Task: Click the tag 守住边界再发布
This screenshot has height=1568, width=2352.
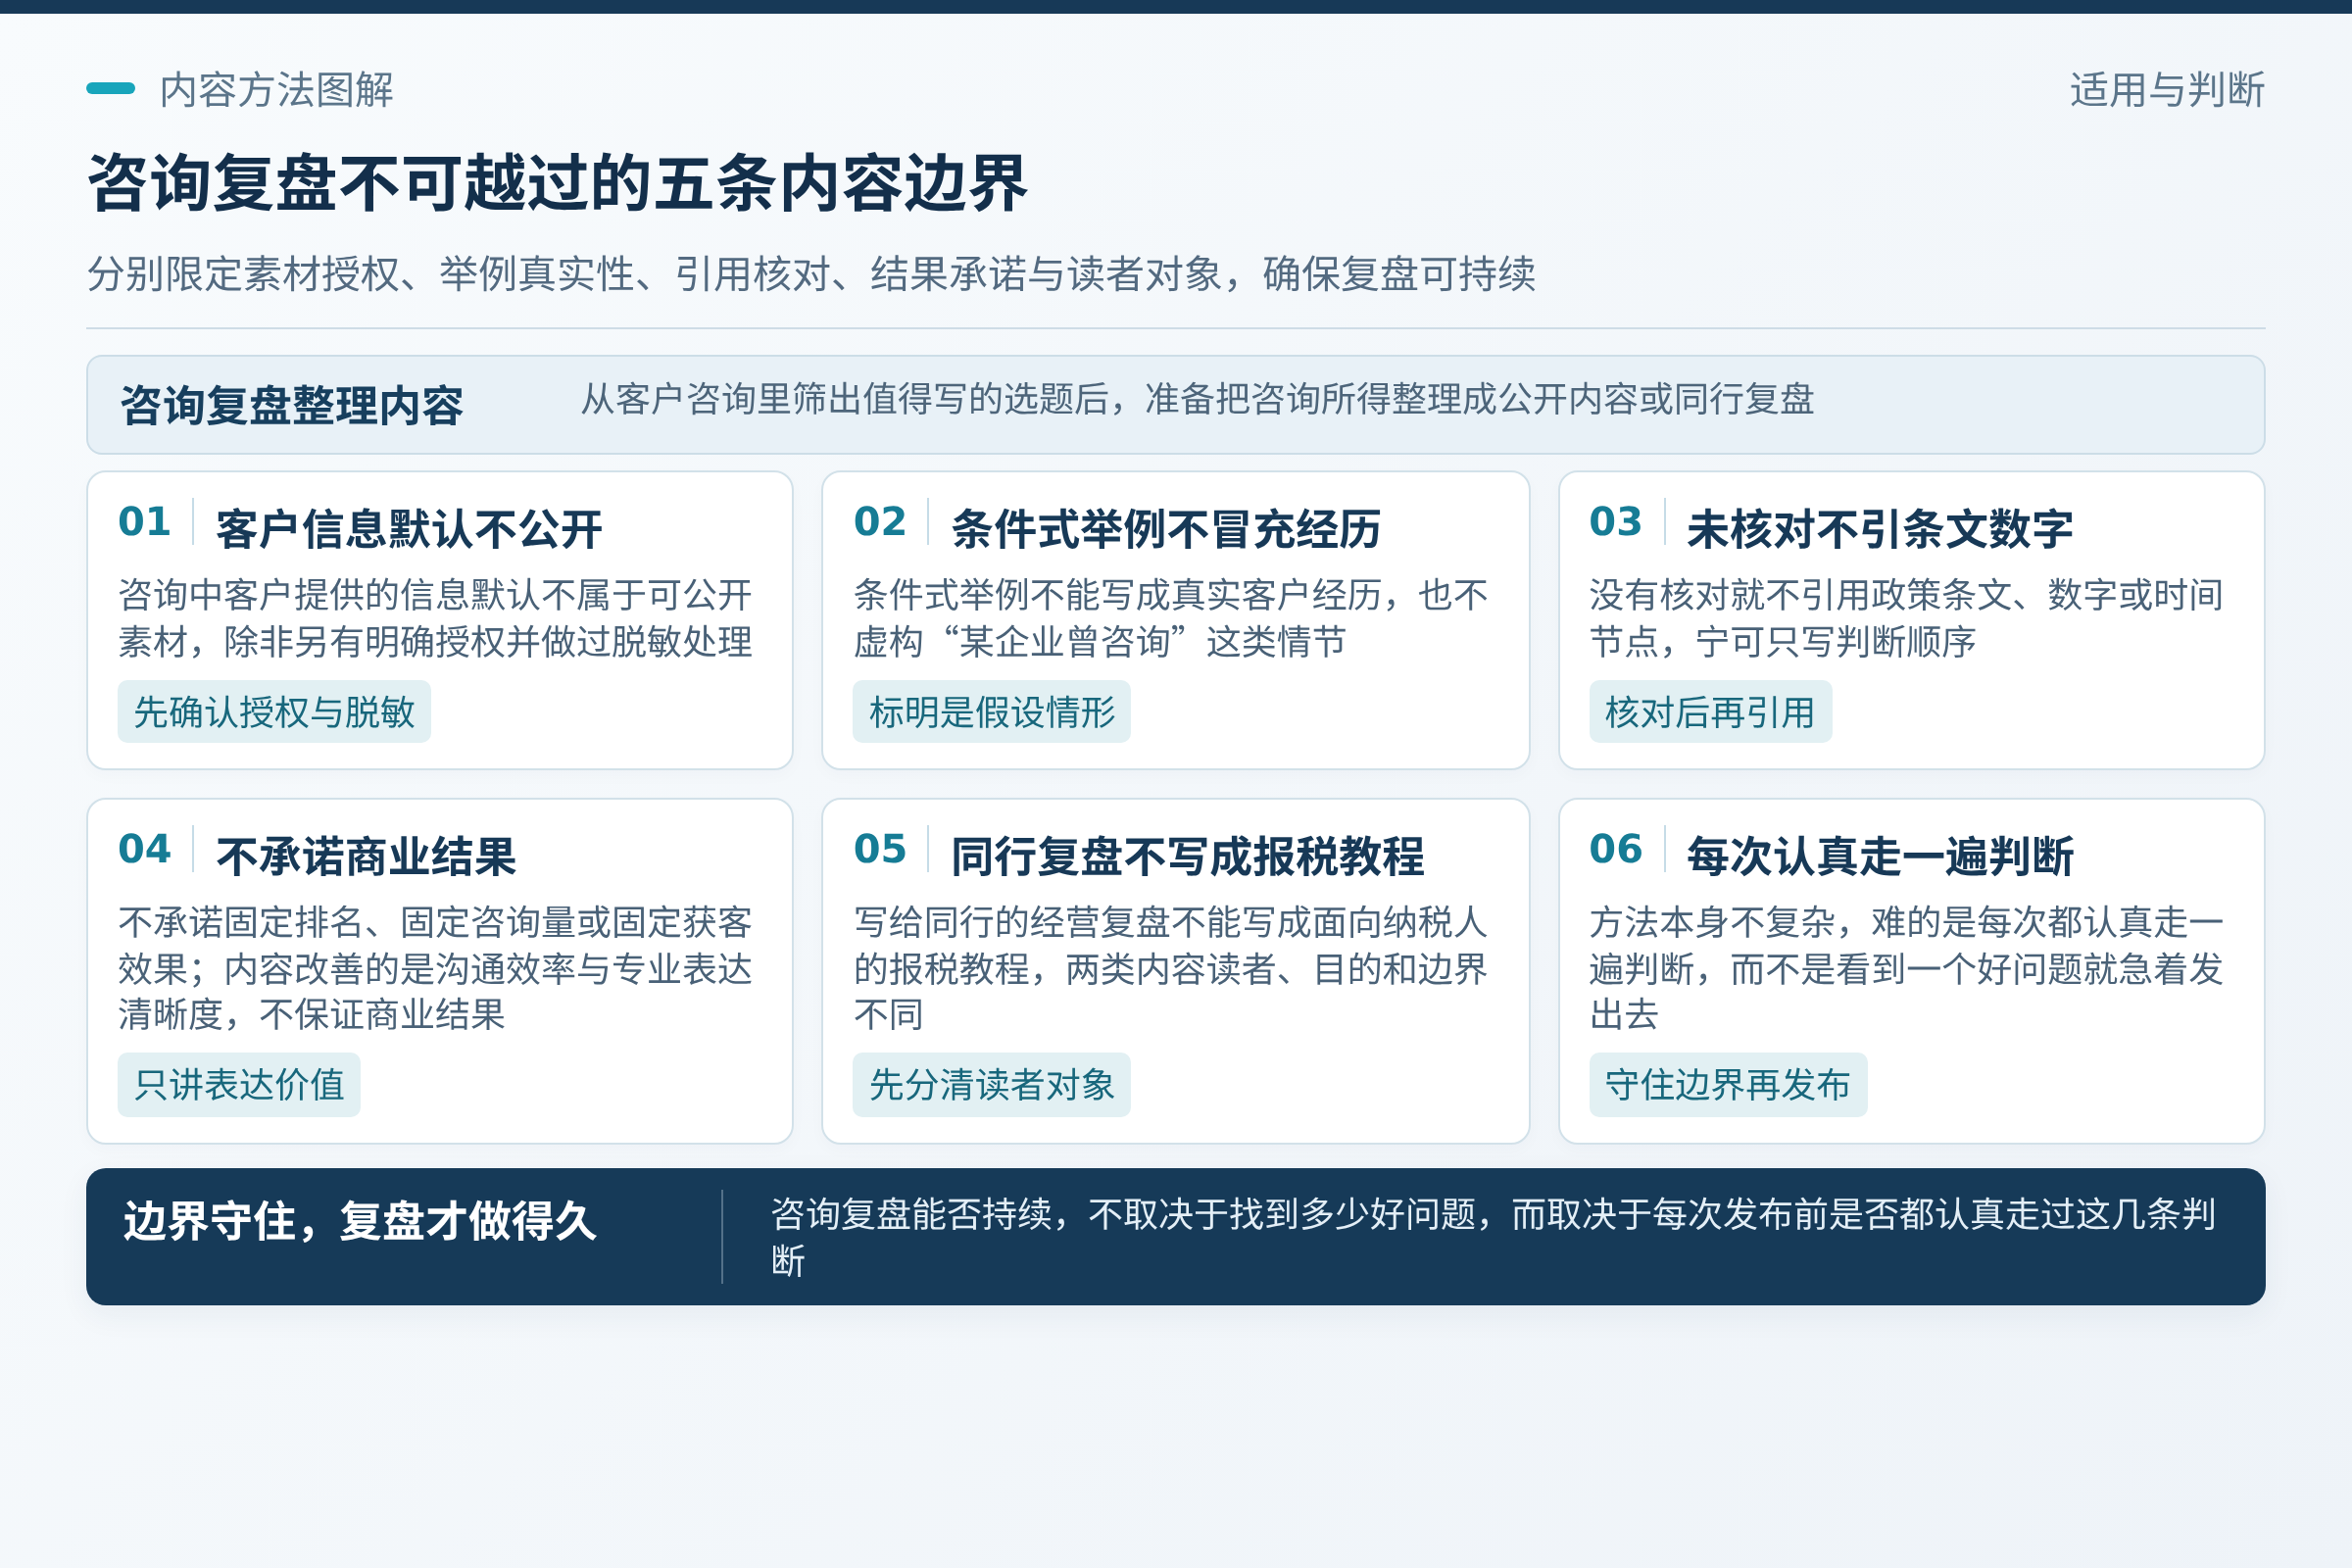Action: pos(1728,1085)
